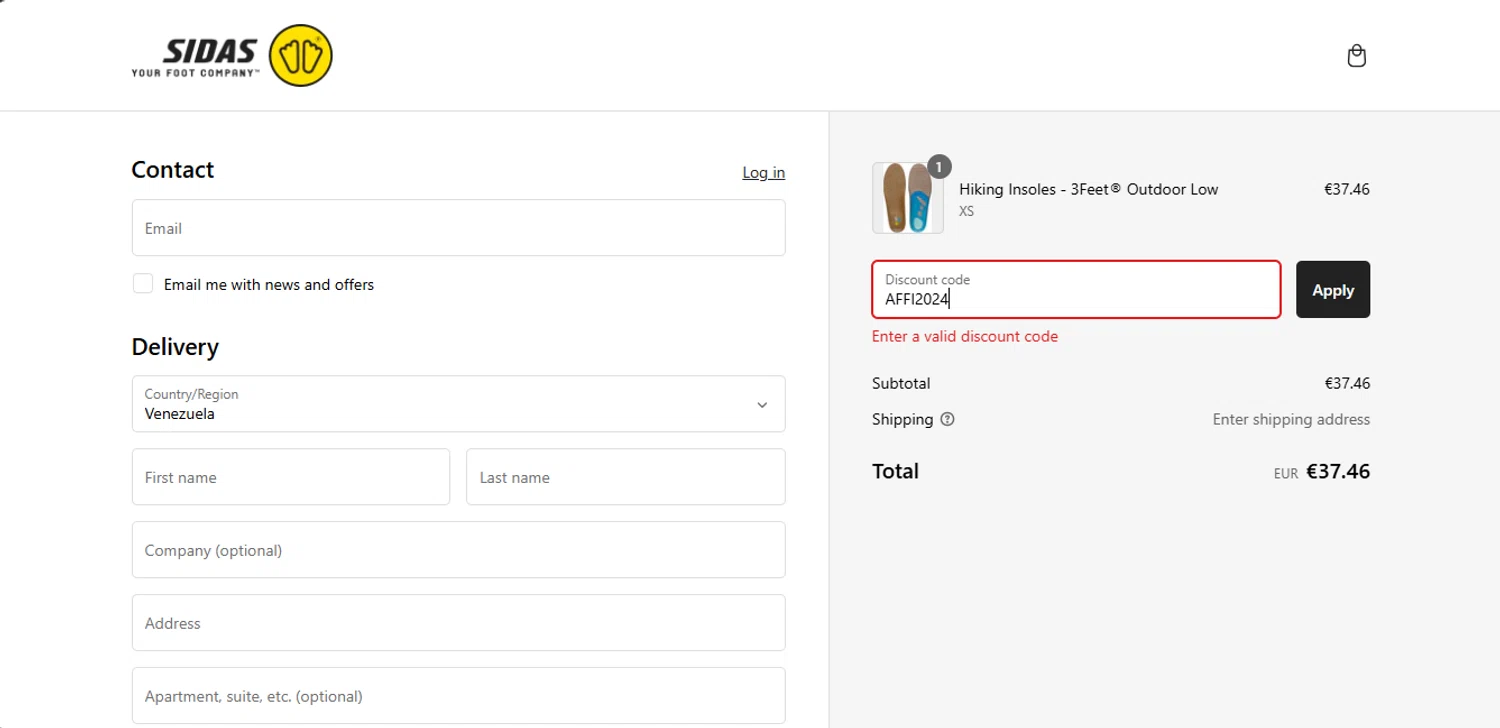Click the Company (optional) field

[458, 550]
